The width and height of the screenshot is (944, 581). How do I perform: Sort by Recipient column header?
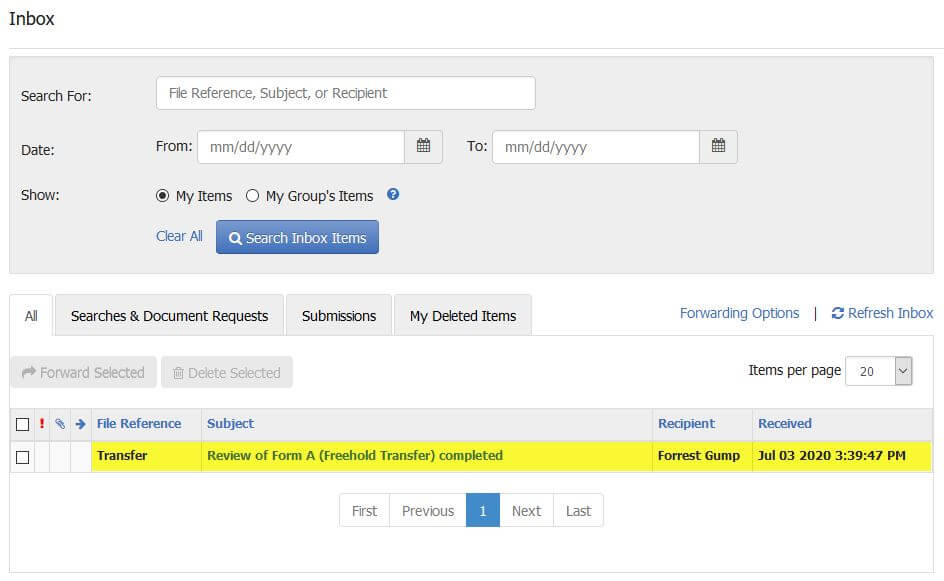[x=686, y=423]
